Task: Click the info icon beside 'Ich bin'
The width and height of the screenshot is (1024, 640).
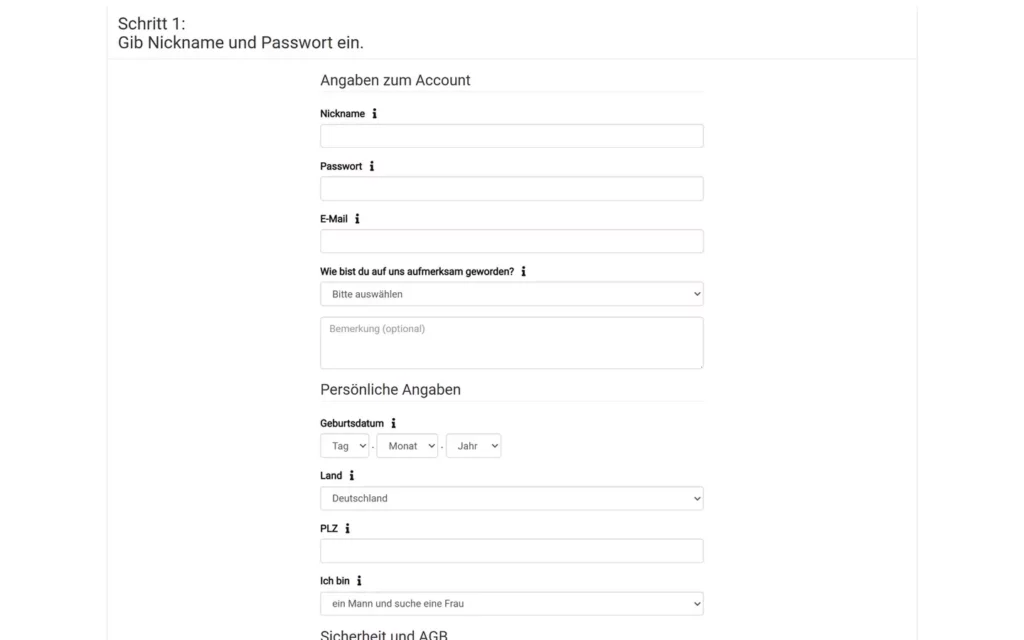Action: click(x=357, y=580)
